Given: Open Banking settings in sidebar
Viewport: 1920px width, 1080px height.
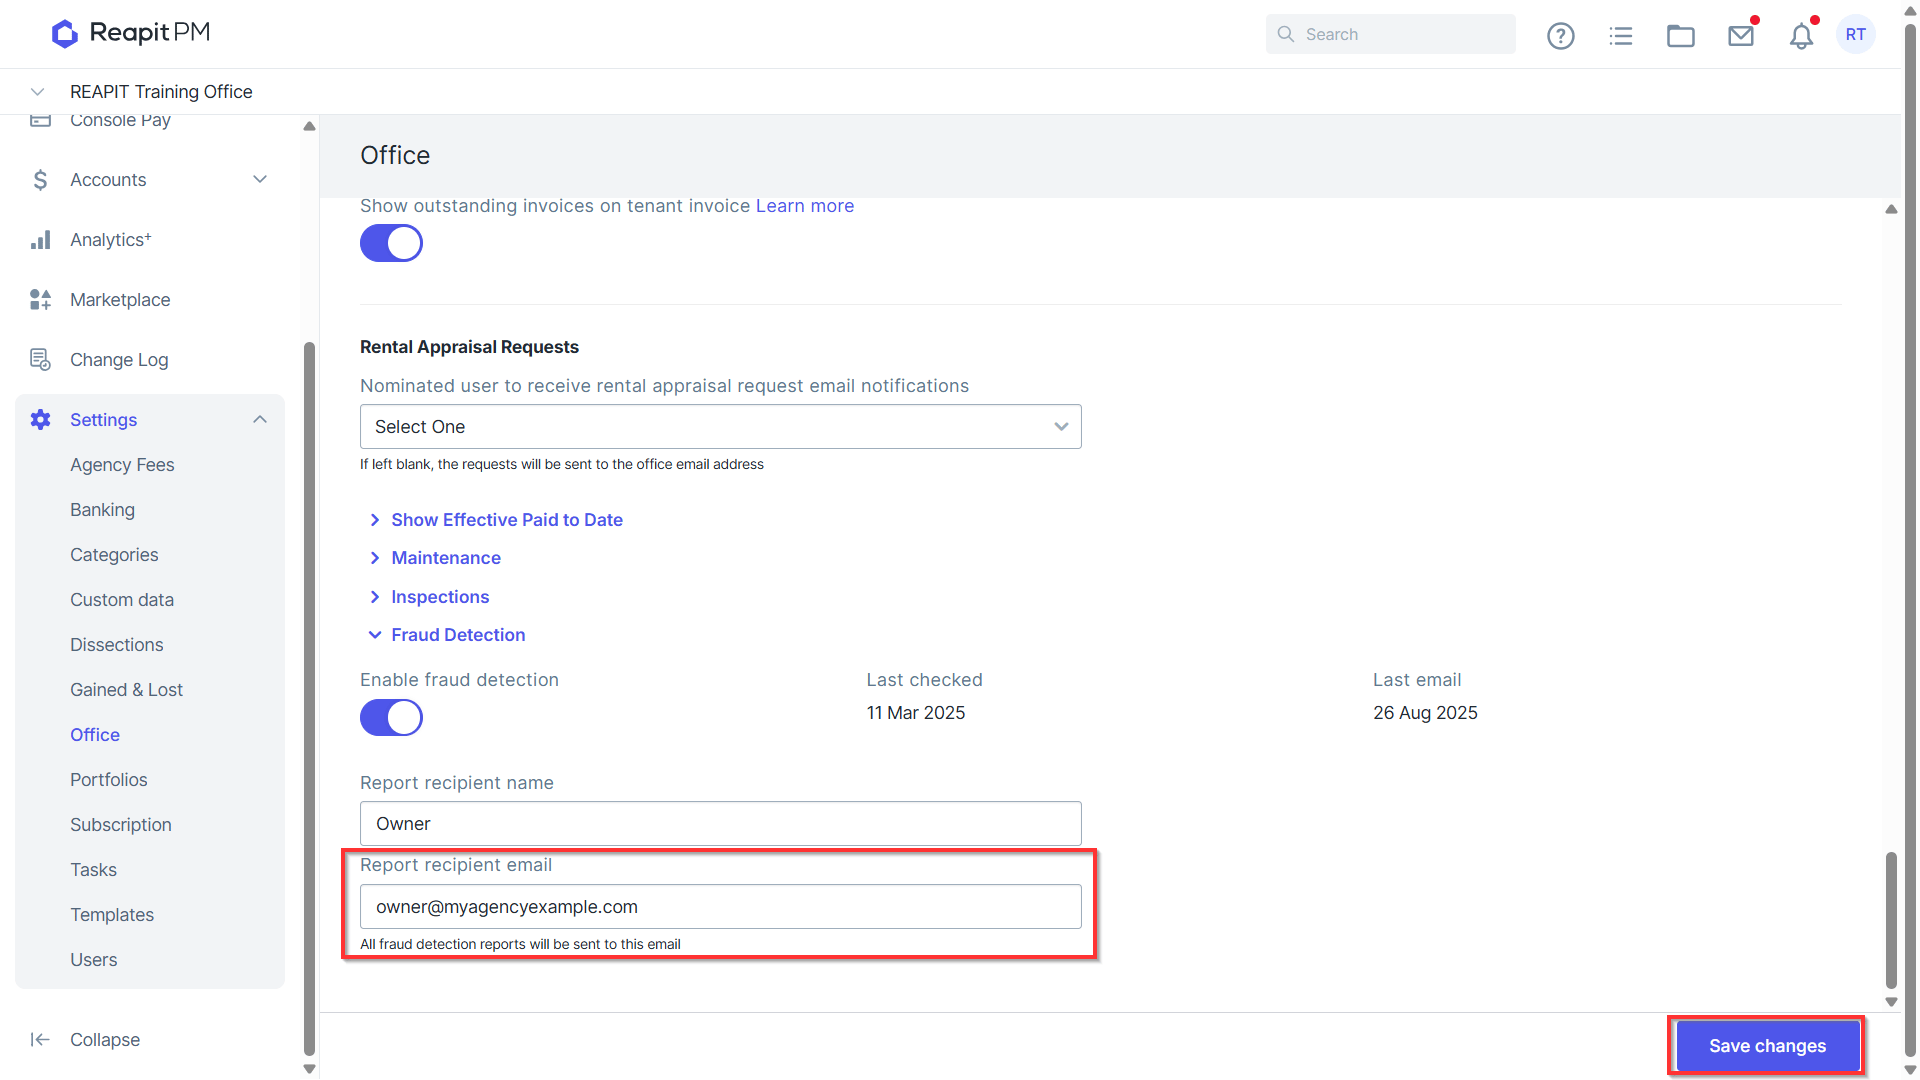Looking at the screenshot, I should [102, 510].
